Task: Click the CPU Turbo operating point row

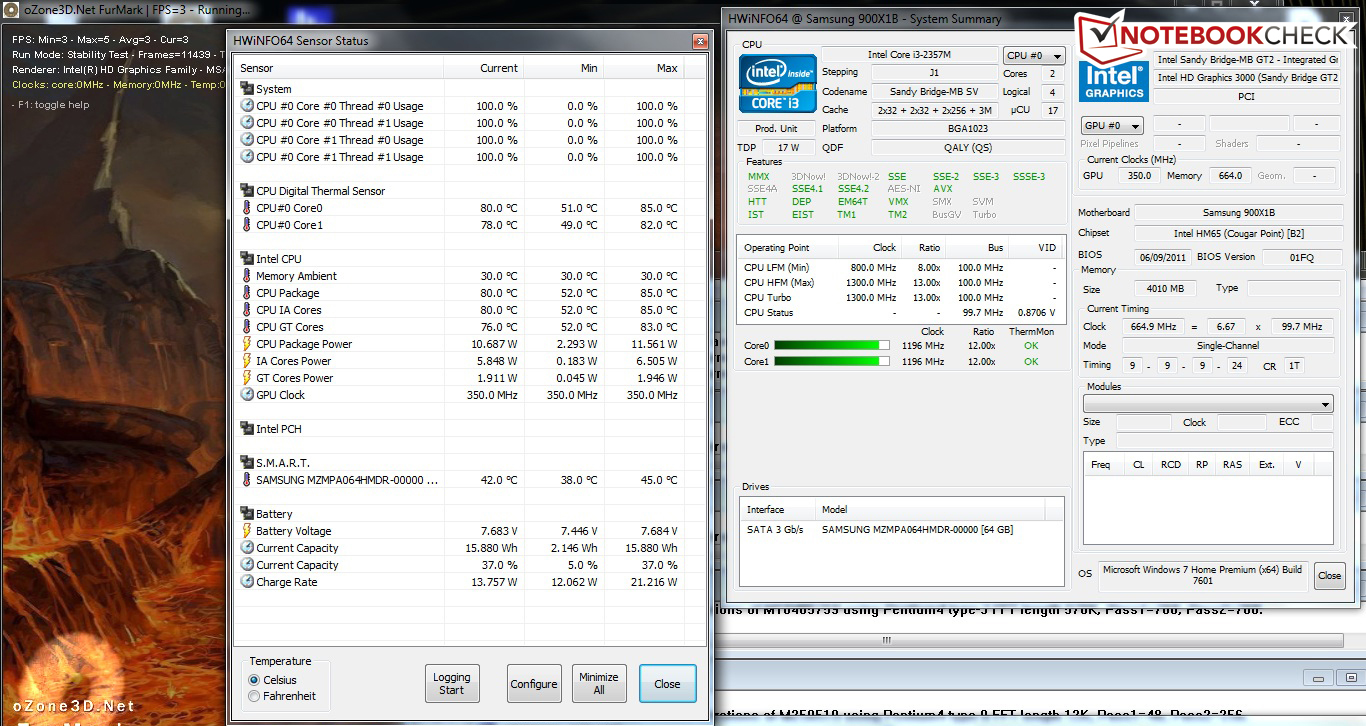Action: [x=900, y=298]
